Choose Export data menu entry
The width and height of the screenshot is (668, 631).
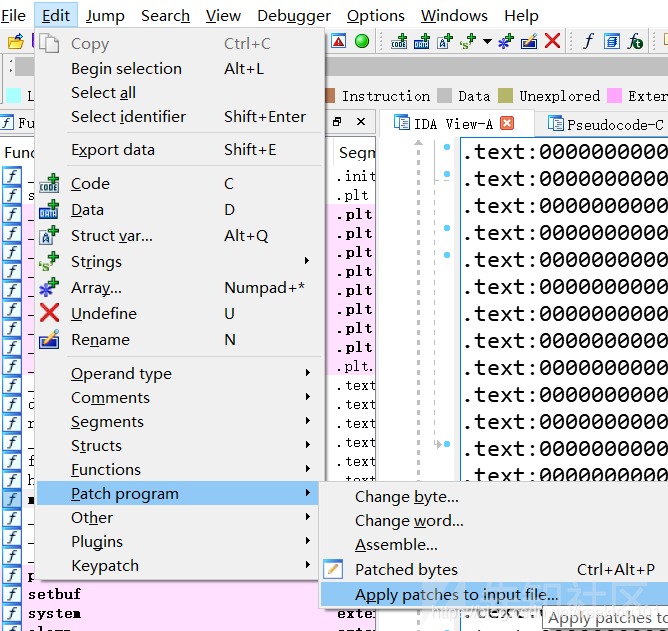[x=179, y=150]
